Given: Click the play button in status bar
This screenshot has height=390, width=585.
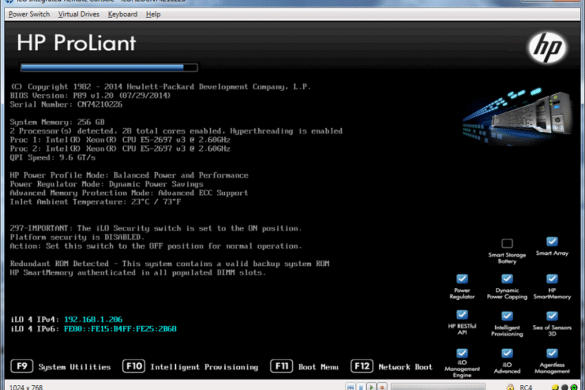Looking at the screenshot, I should point(371,387).
